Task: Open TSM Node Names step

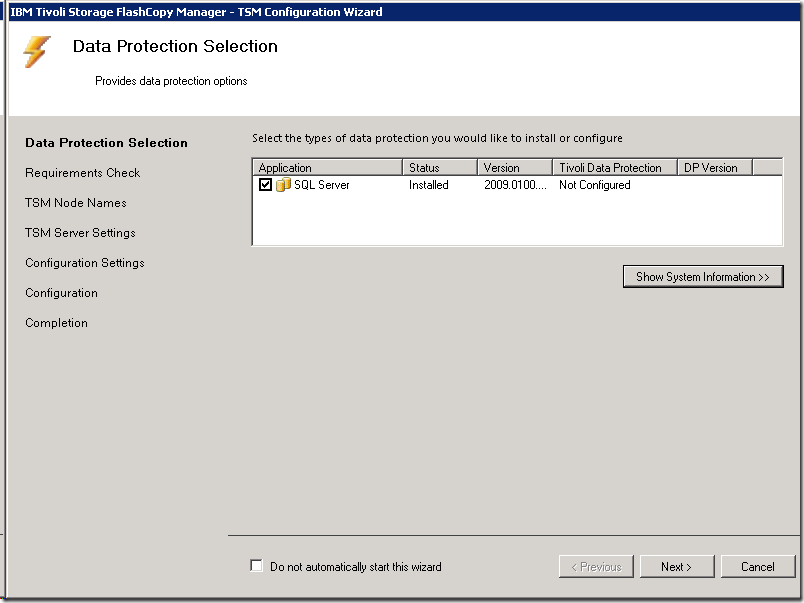Action: tap(76, 203)
